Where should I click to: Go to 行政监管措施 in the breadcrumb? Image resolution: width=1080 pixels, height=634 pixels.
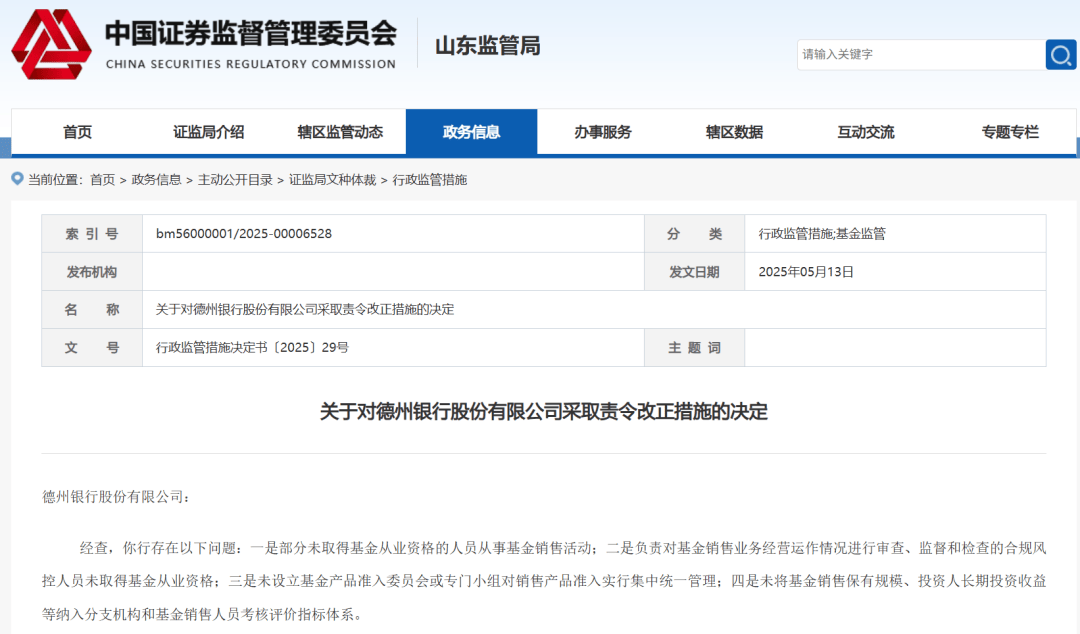click(430, 180)
